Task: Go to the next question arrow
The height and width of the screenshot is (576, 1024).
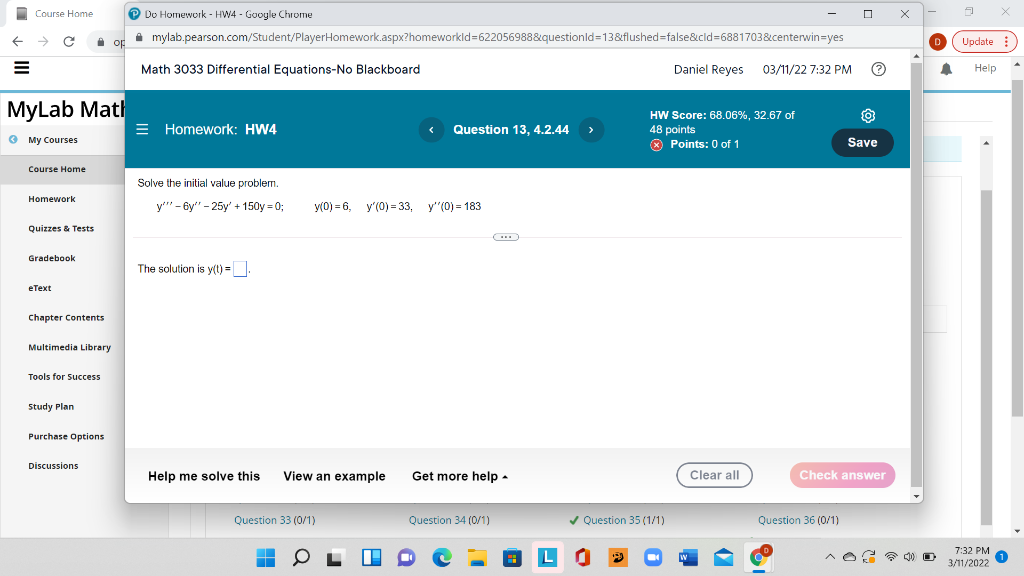Action: tap(591, 129)
